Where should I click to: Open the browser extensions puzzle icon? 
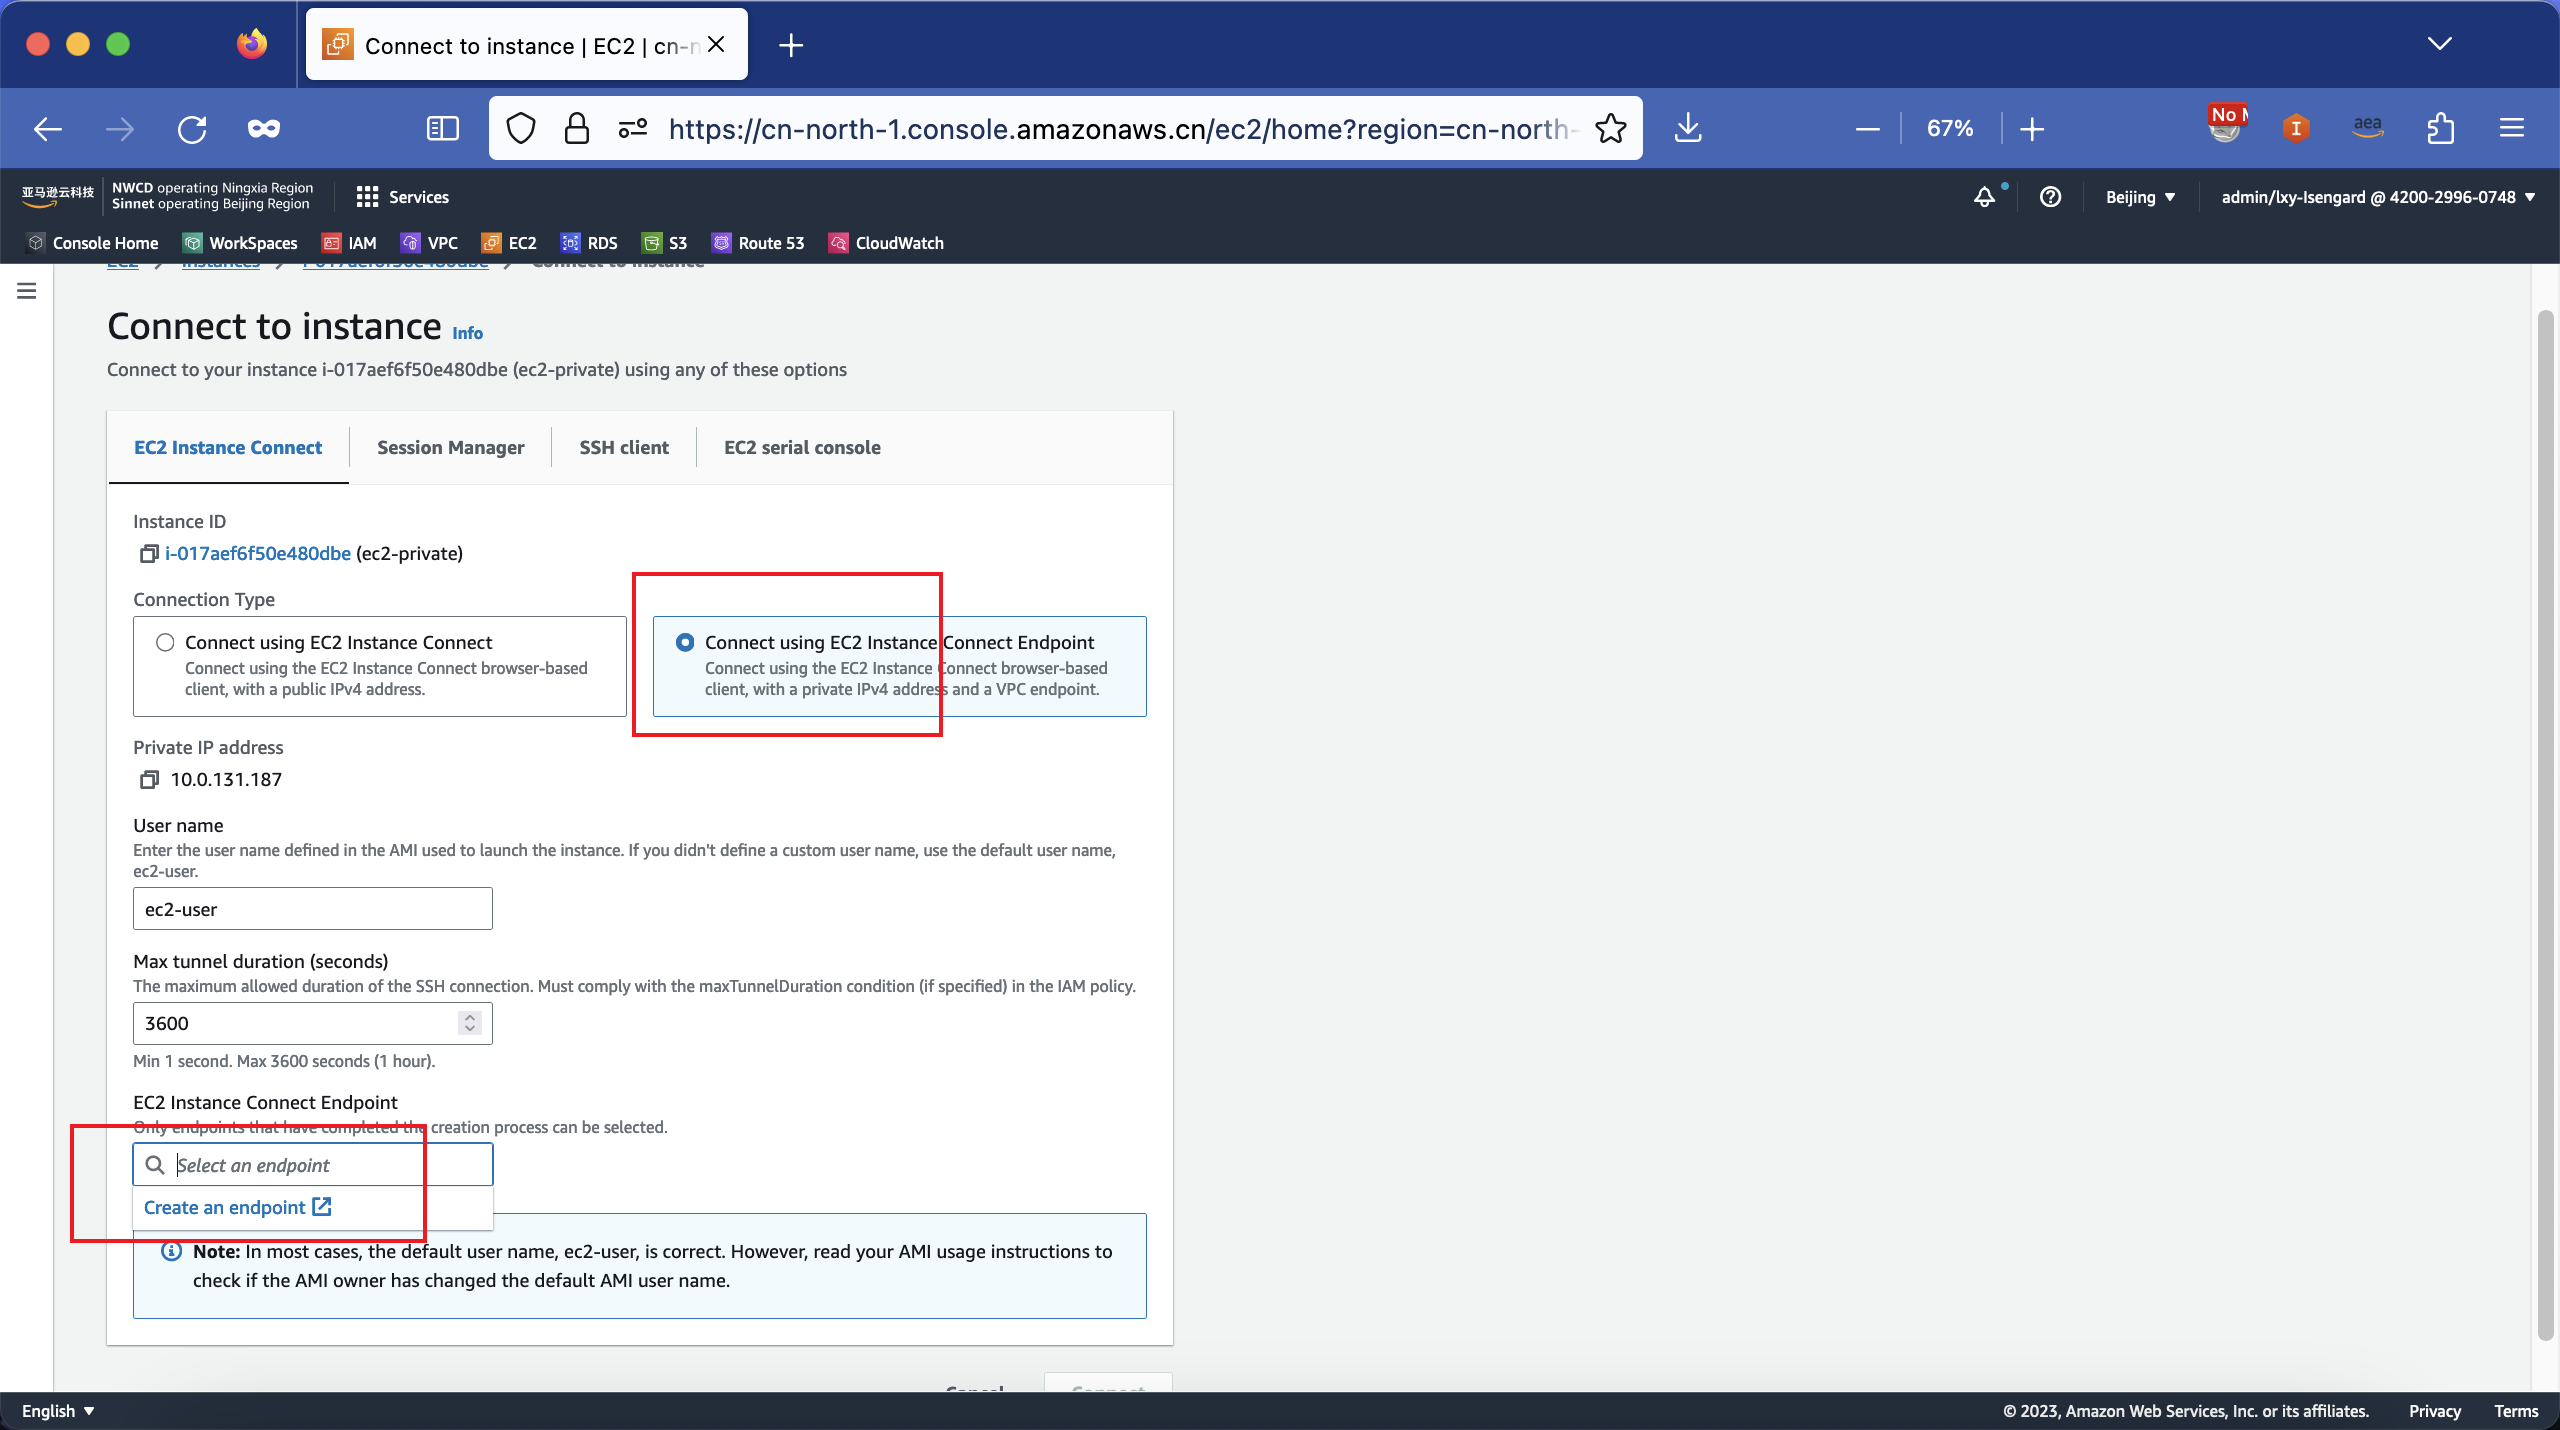[2440, 129]
